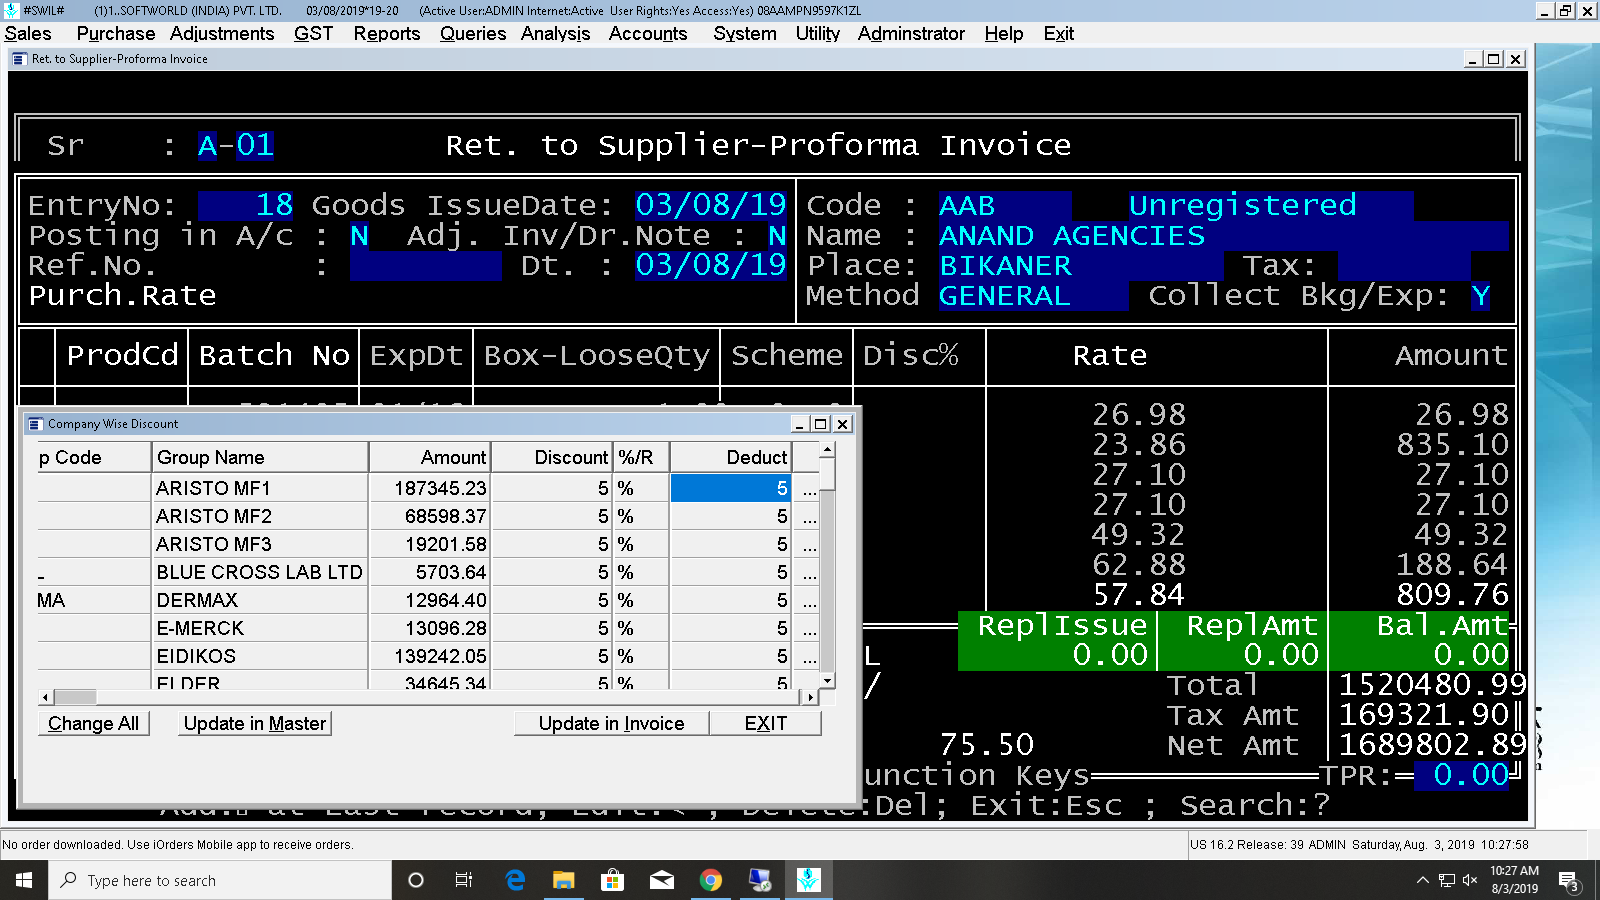Open the Accounts menu
Viewport: 1600px width, 900px height.
648,34
